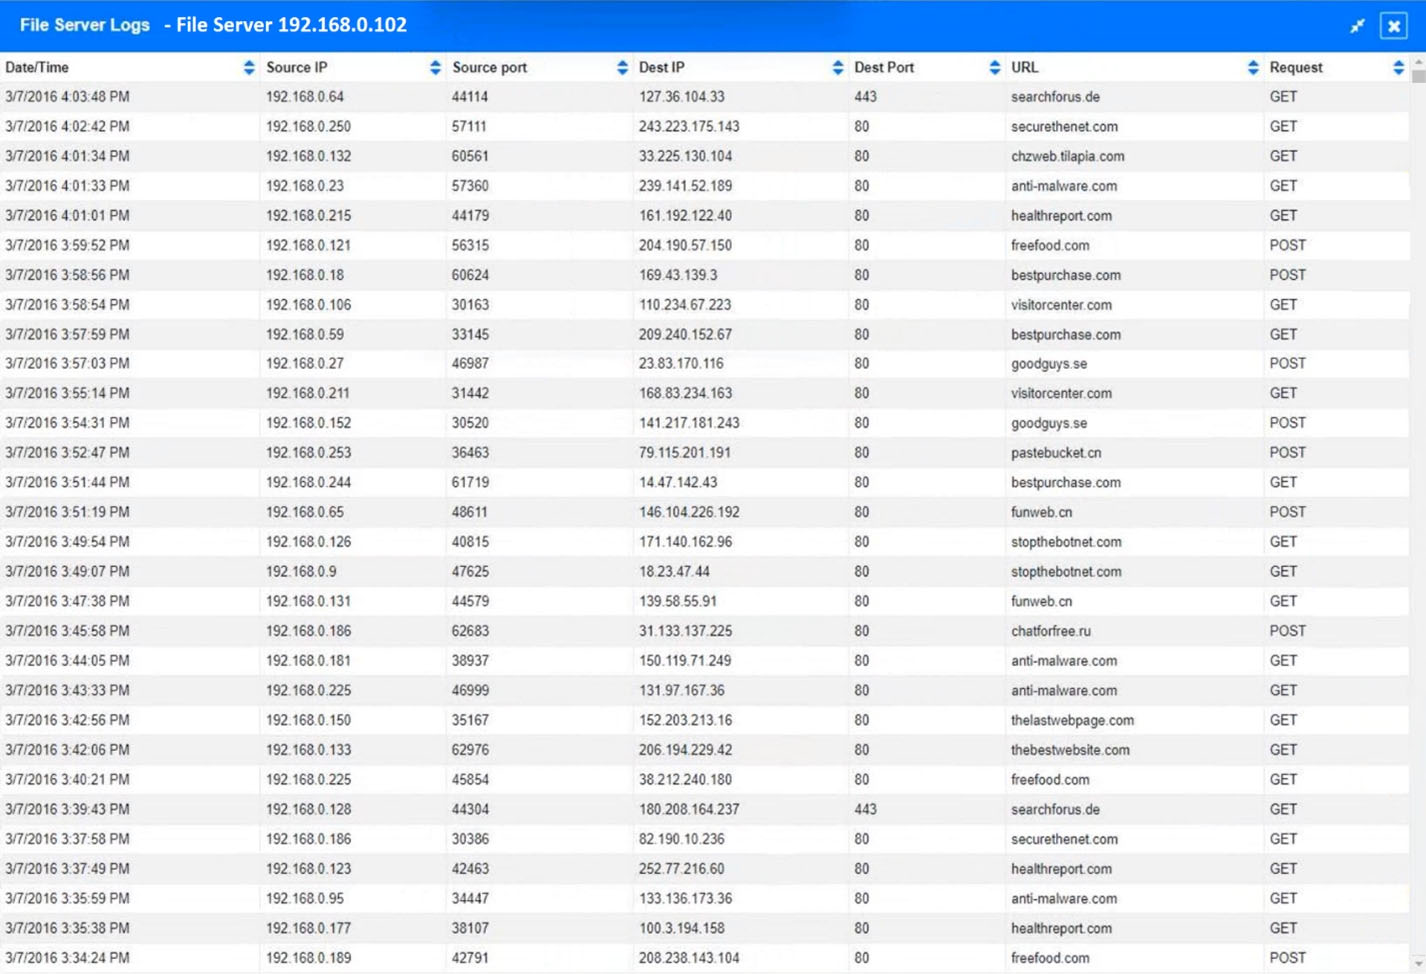
Task: Click dest IP 38.212.240.180
Action: (685, 779)
